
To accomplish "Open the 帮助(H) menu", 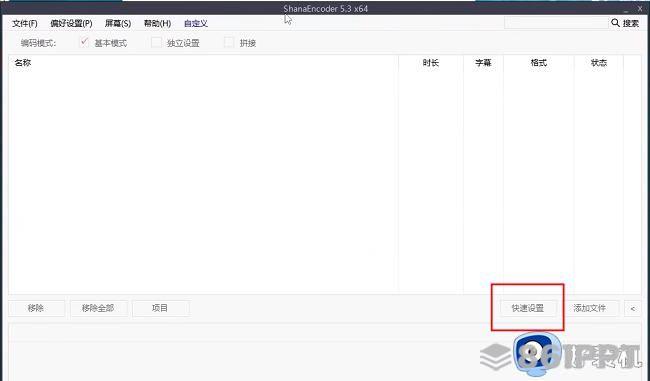I will point(158,23).
